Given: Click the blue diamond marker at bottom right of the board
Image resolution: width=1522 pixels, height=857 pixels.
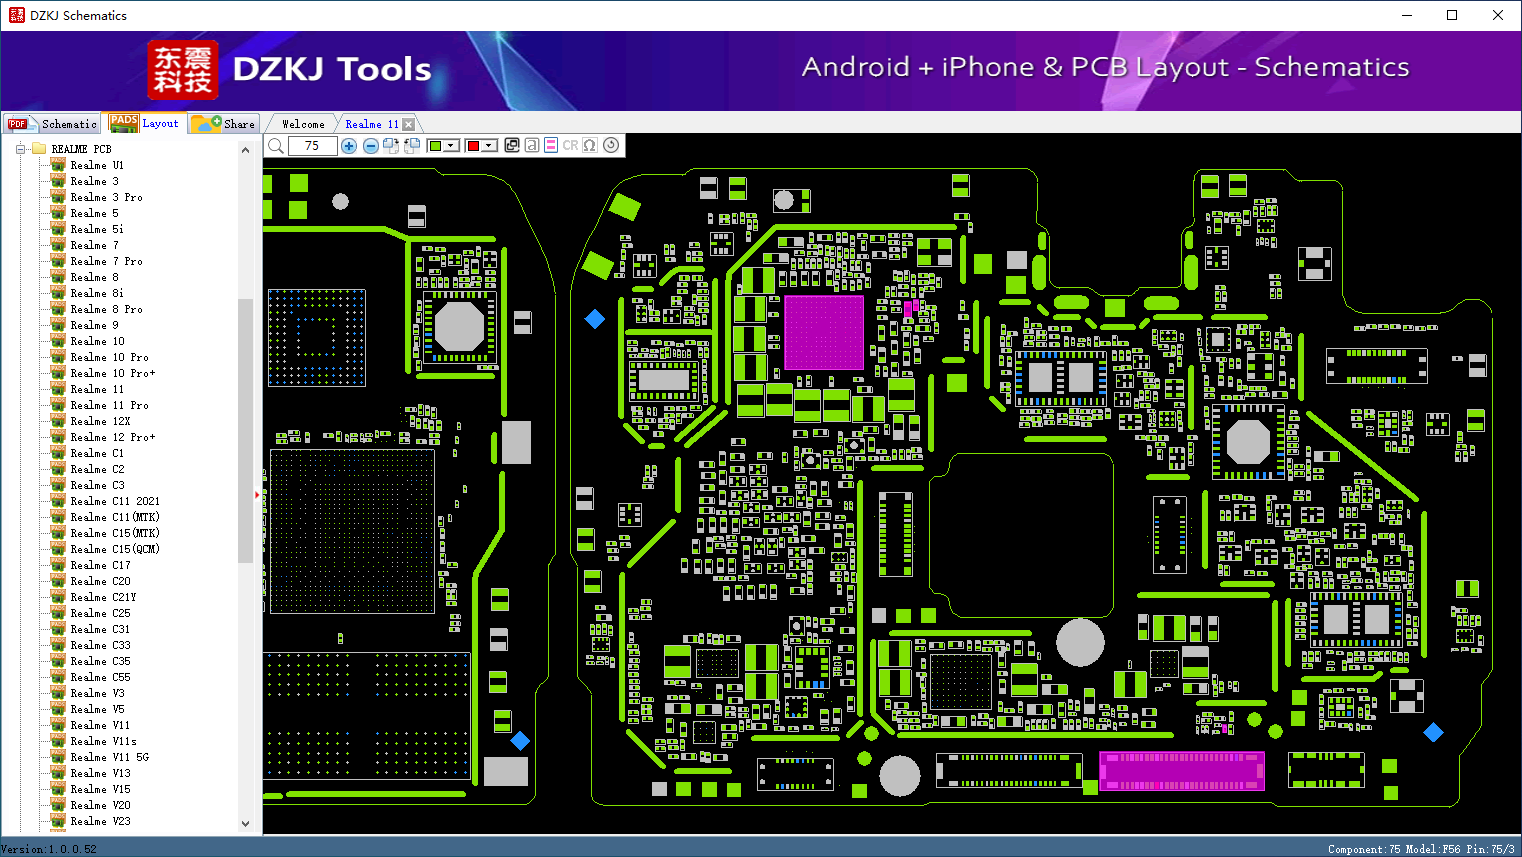Looking at the screenshot, I should [x=1433, y=732].
